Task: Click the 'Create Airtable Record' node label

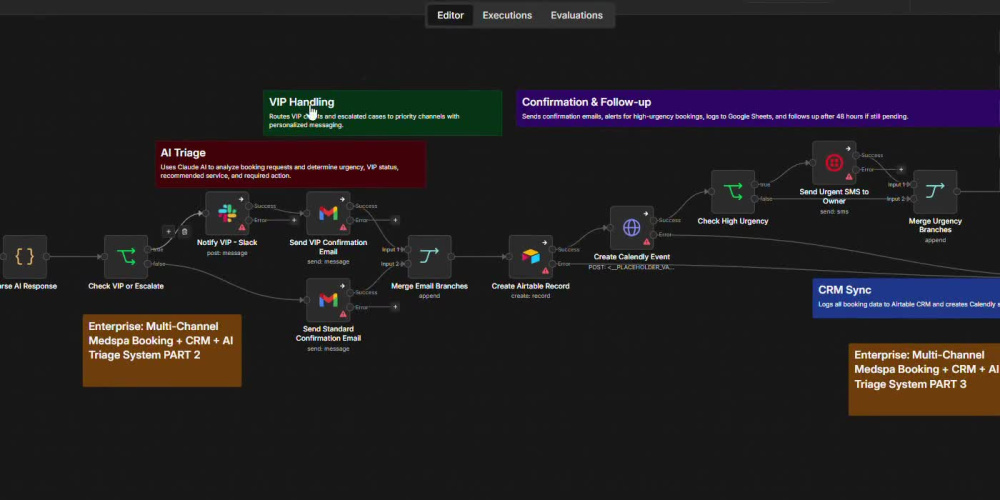Action: click(x=531, y=286)
